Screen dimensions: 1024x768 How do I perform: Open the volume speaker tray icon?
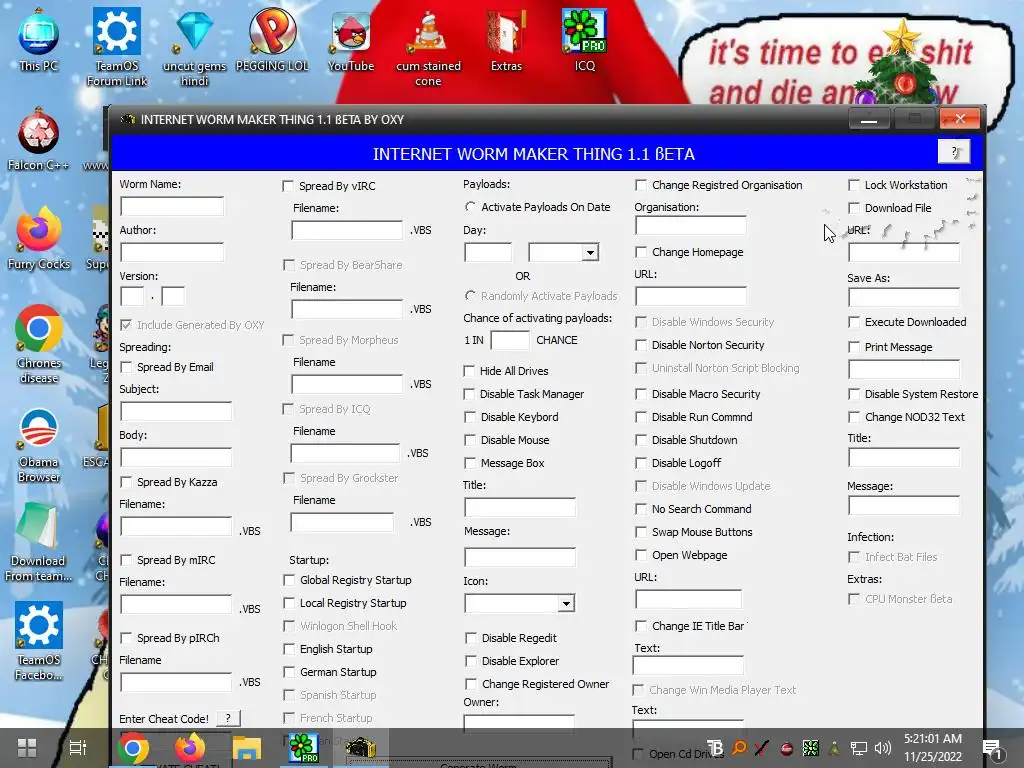882,748
